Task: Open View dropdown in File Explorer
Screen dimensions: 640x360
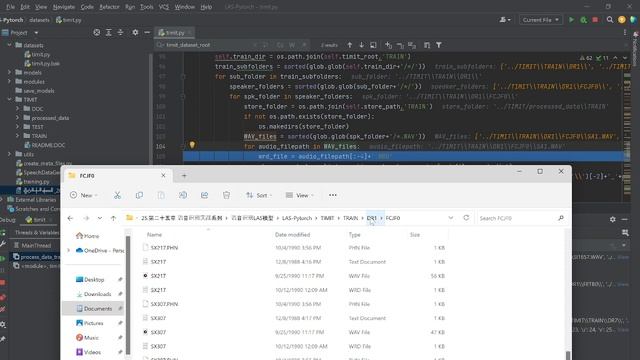Action: click(x=300, y=195)
